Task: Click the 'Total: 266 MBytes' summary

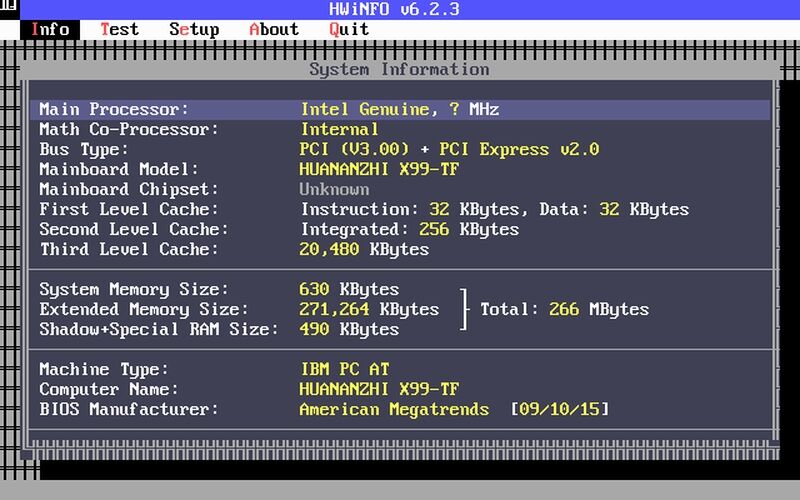Action: tap(564, 309)
